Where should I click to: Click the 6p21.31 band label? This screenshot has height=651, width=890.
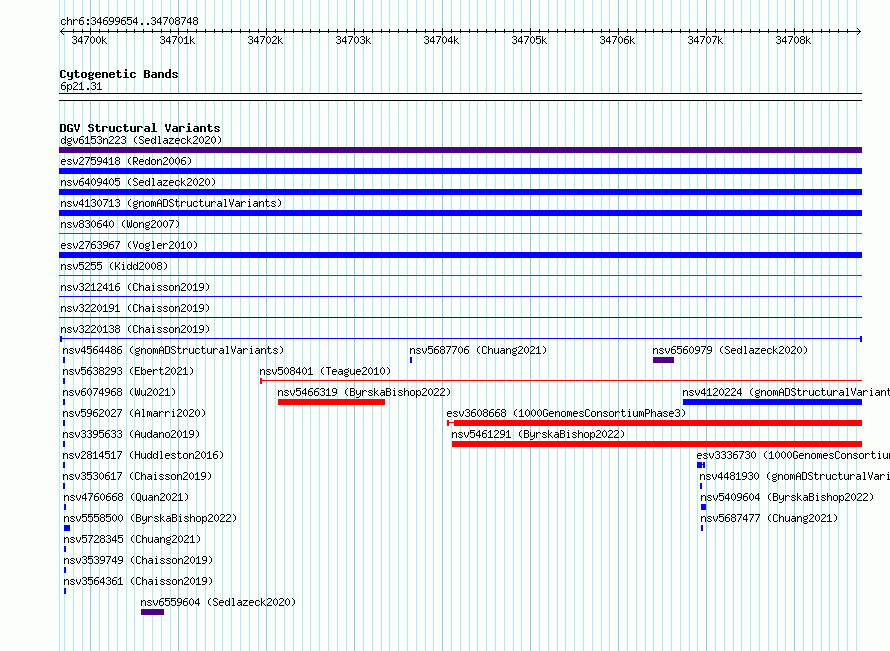point(81,86)
